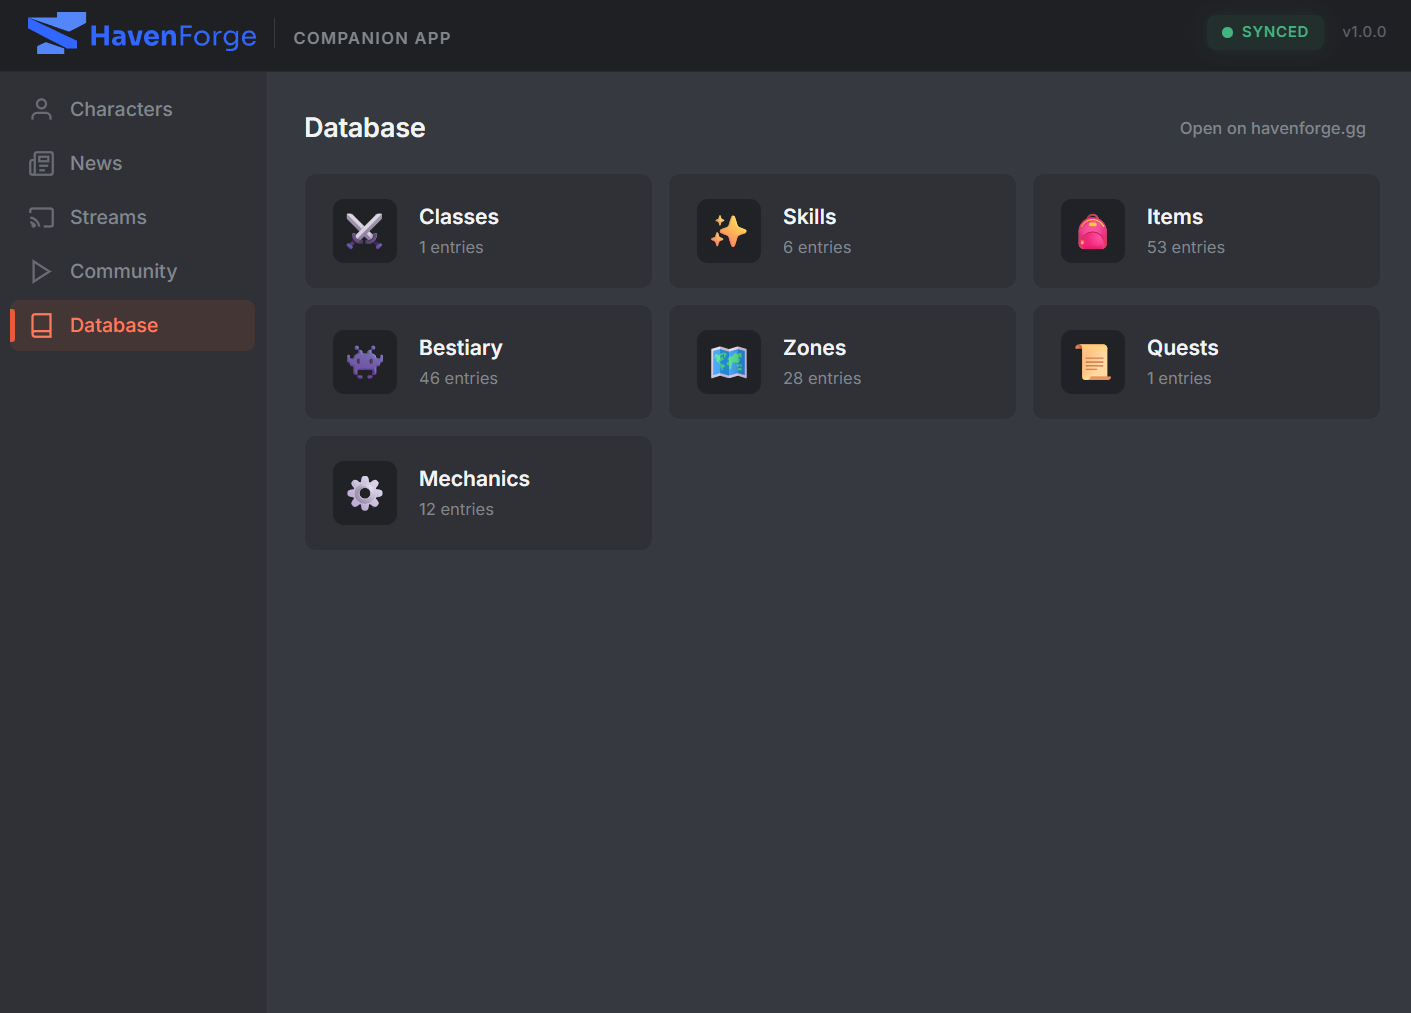The width and height of the screenshot is (1411, 1013).
Task: Open the News section
Action: click(96, 163)
